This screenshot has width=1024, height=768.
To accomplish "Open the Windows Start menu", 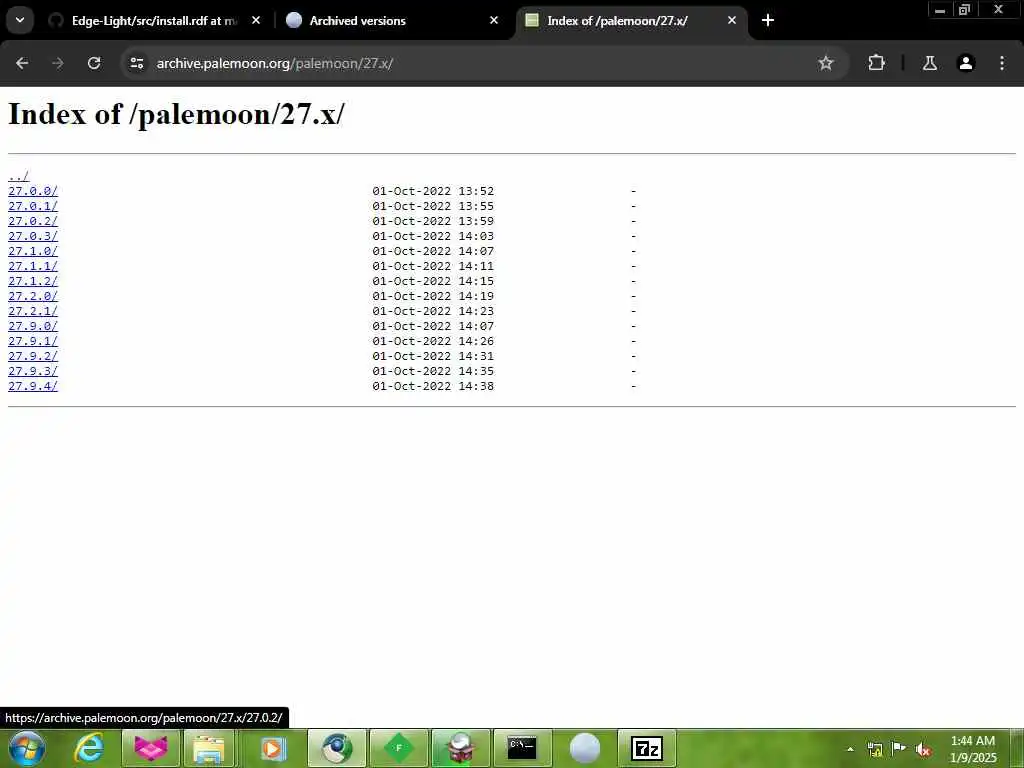I will point(27,748).
